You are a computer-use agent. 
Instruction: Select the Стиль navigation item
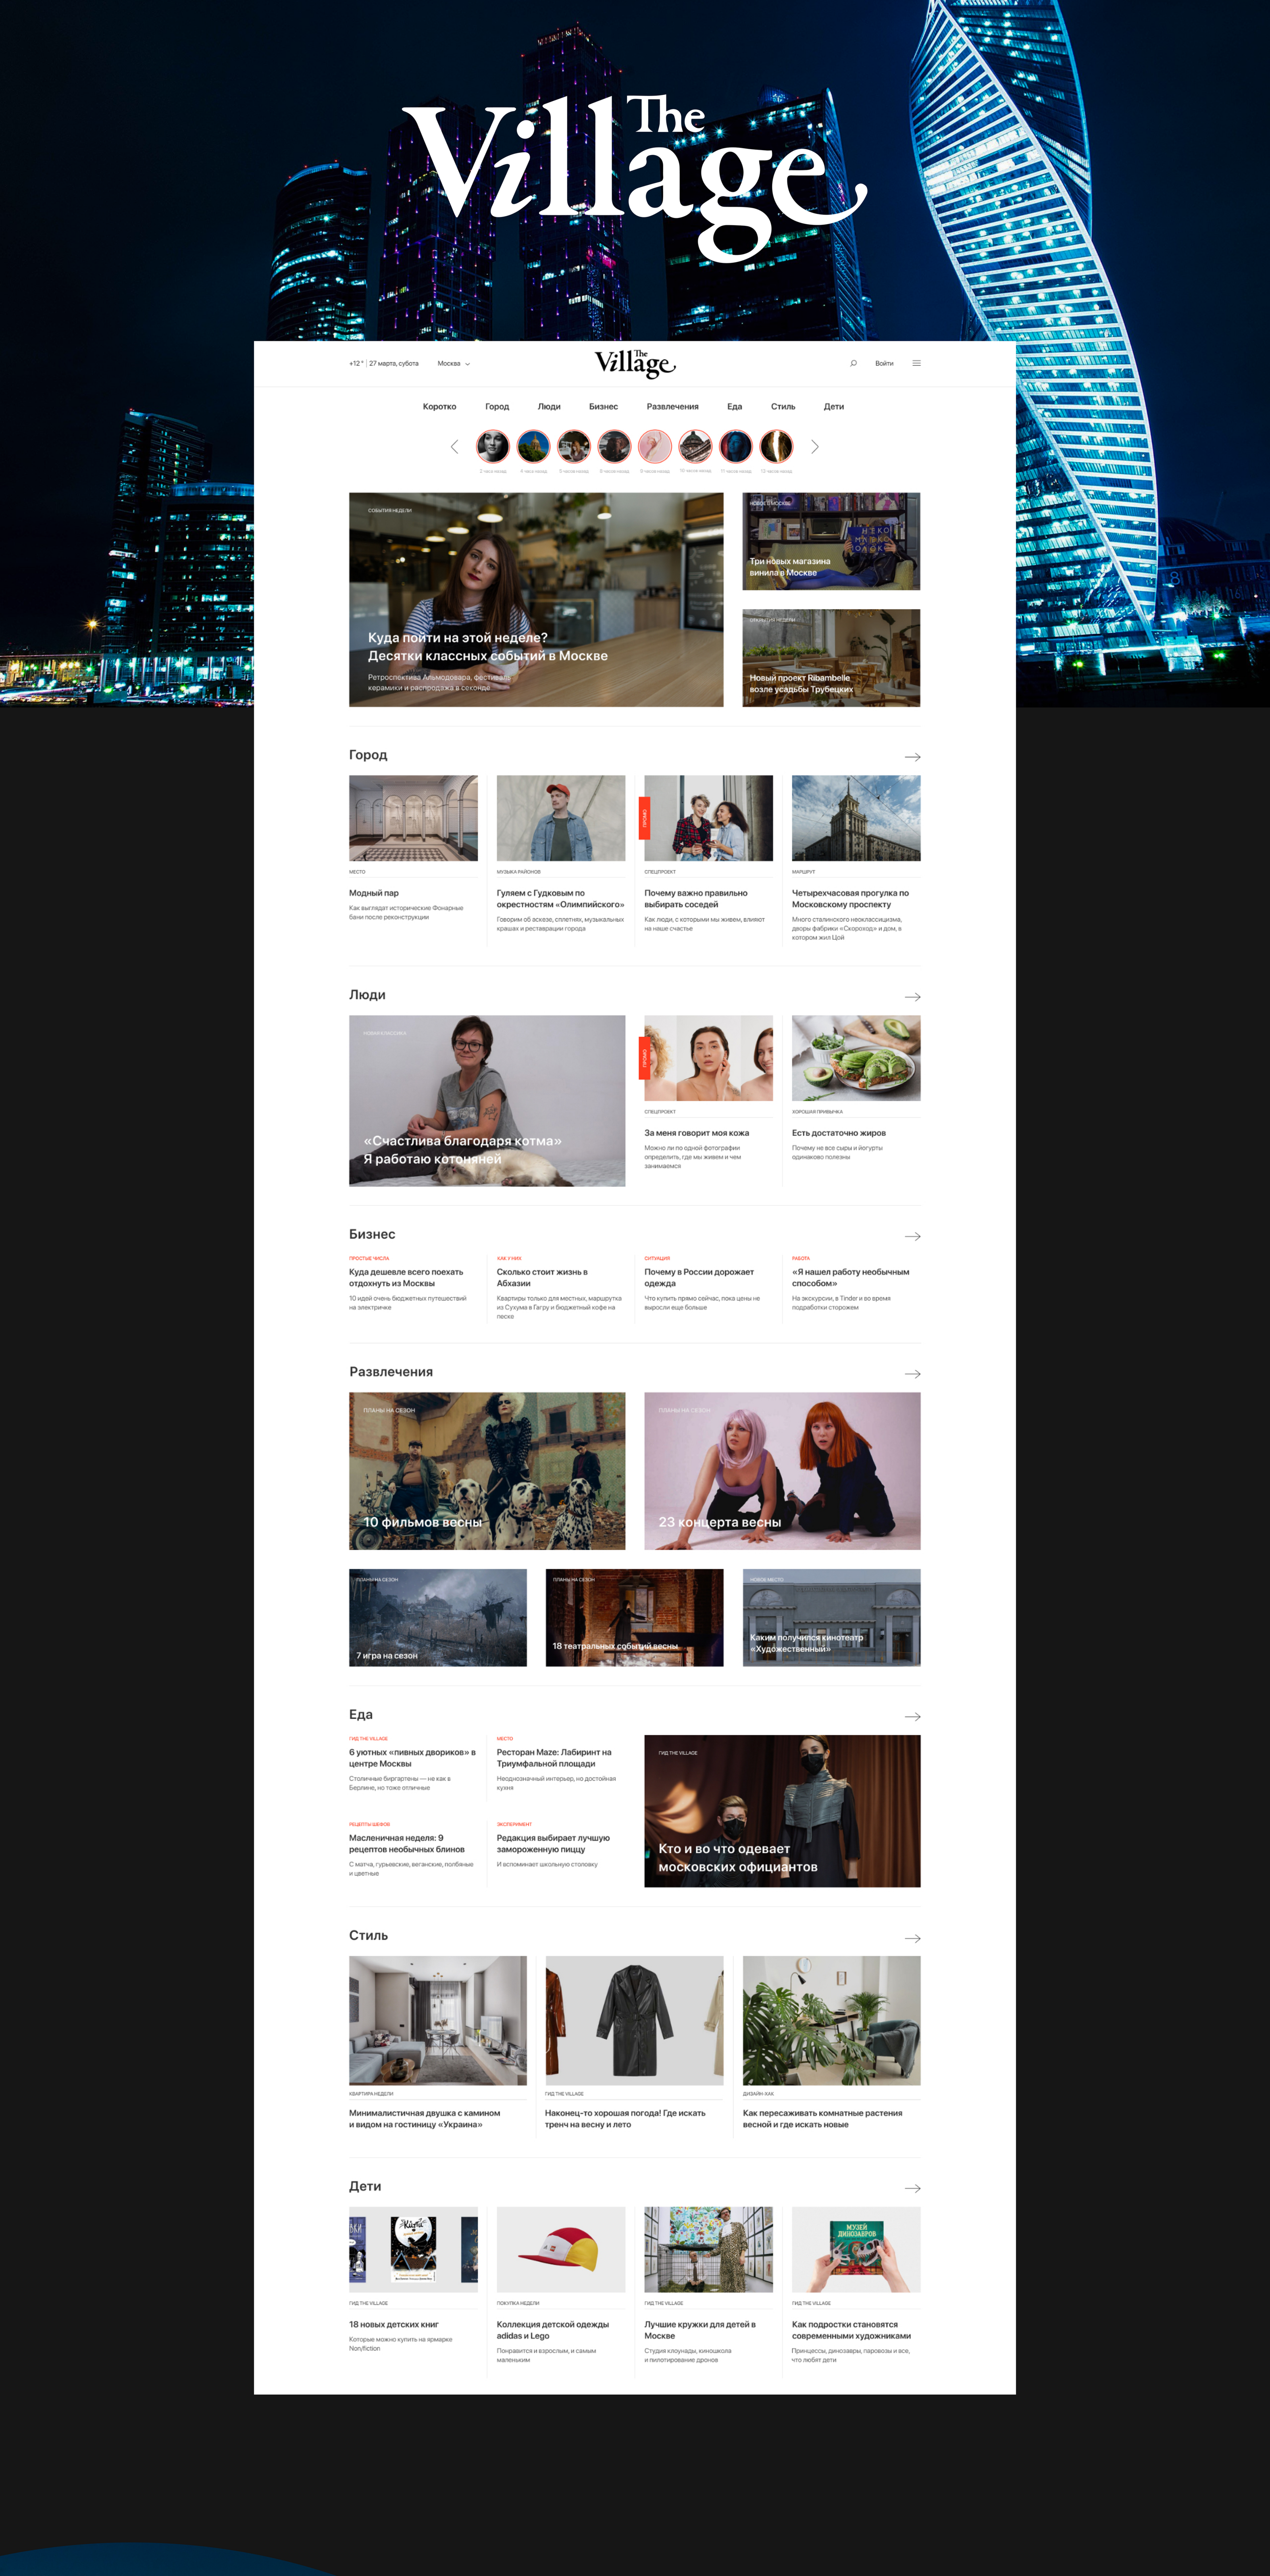783,407
